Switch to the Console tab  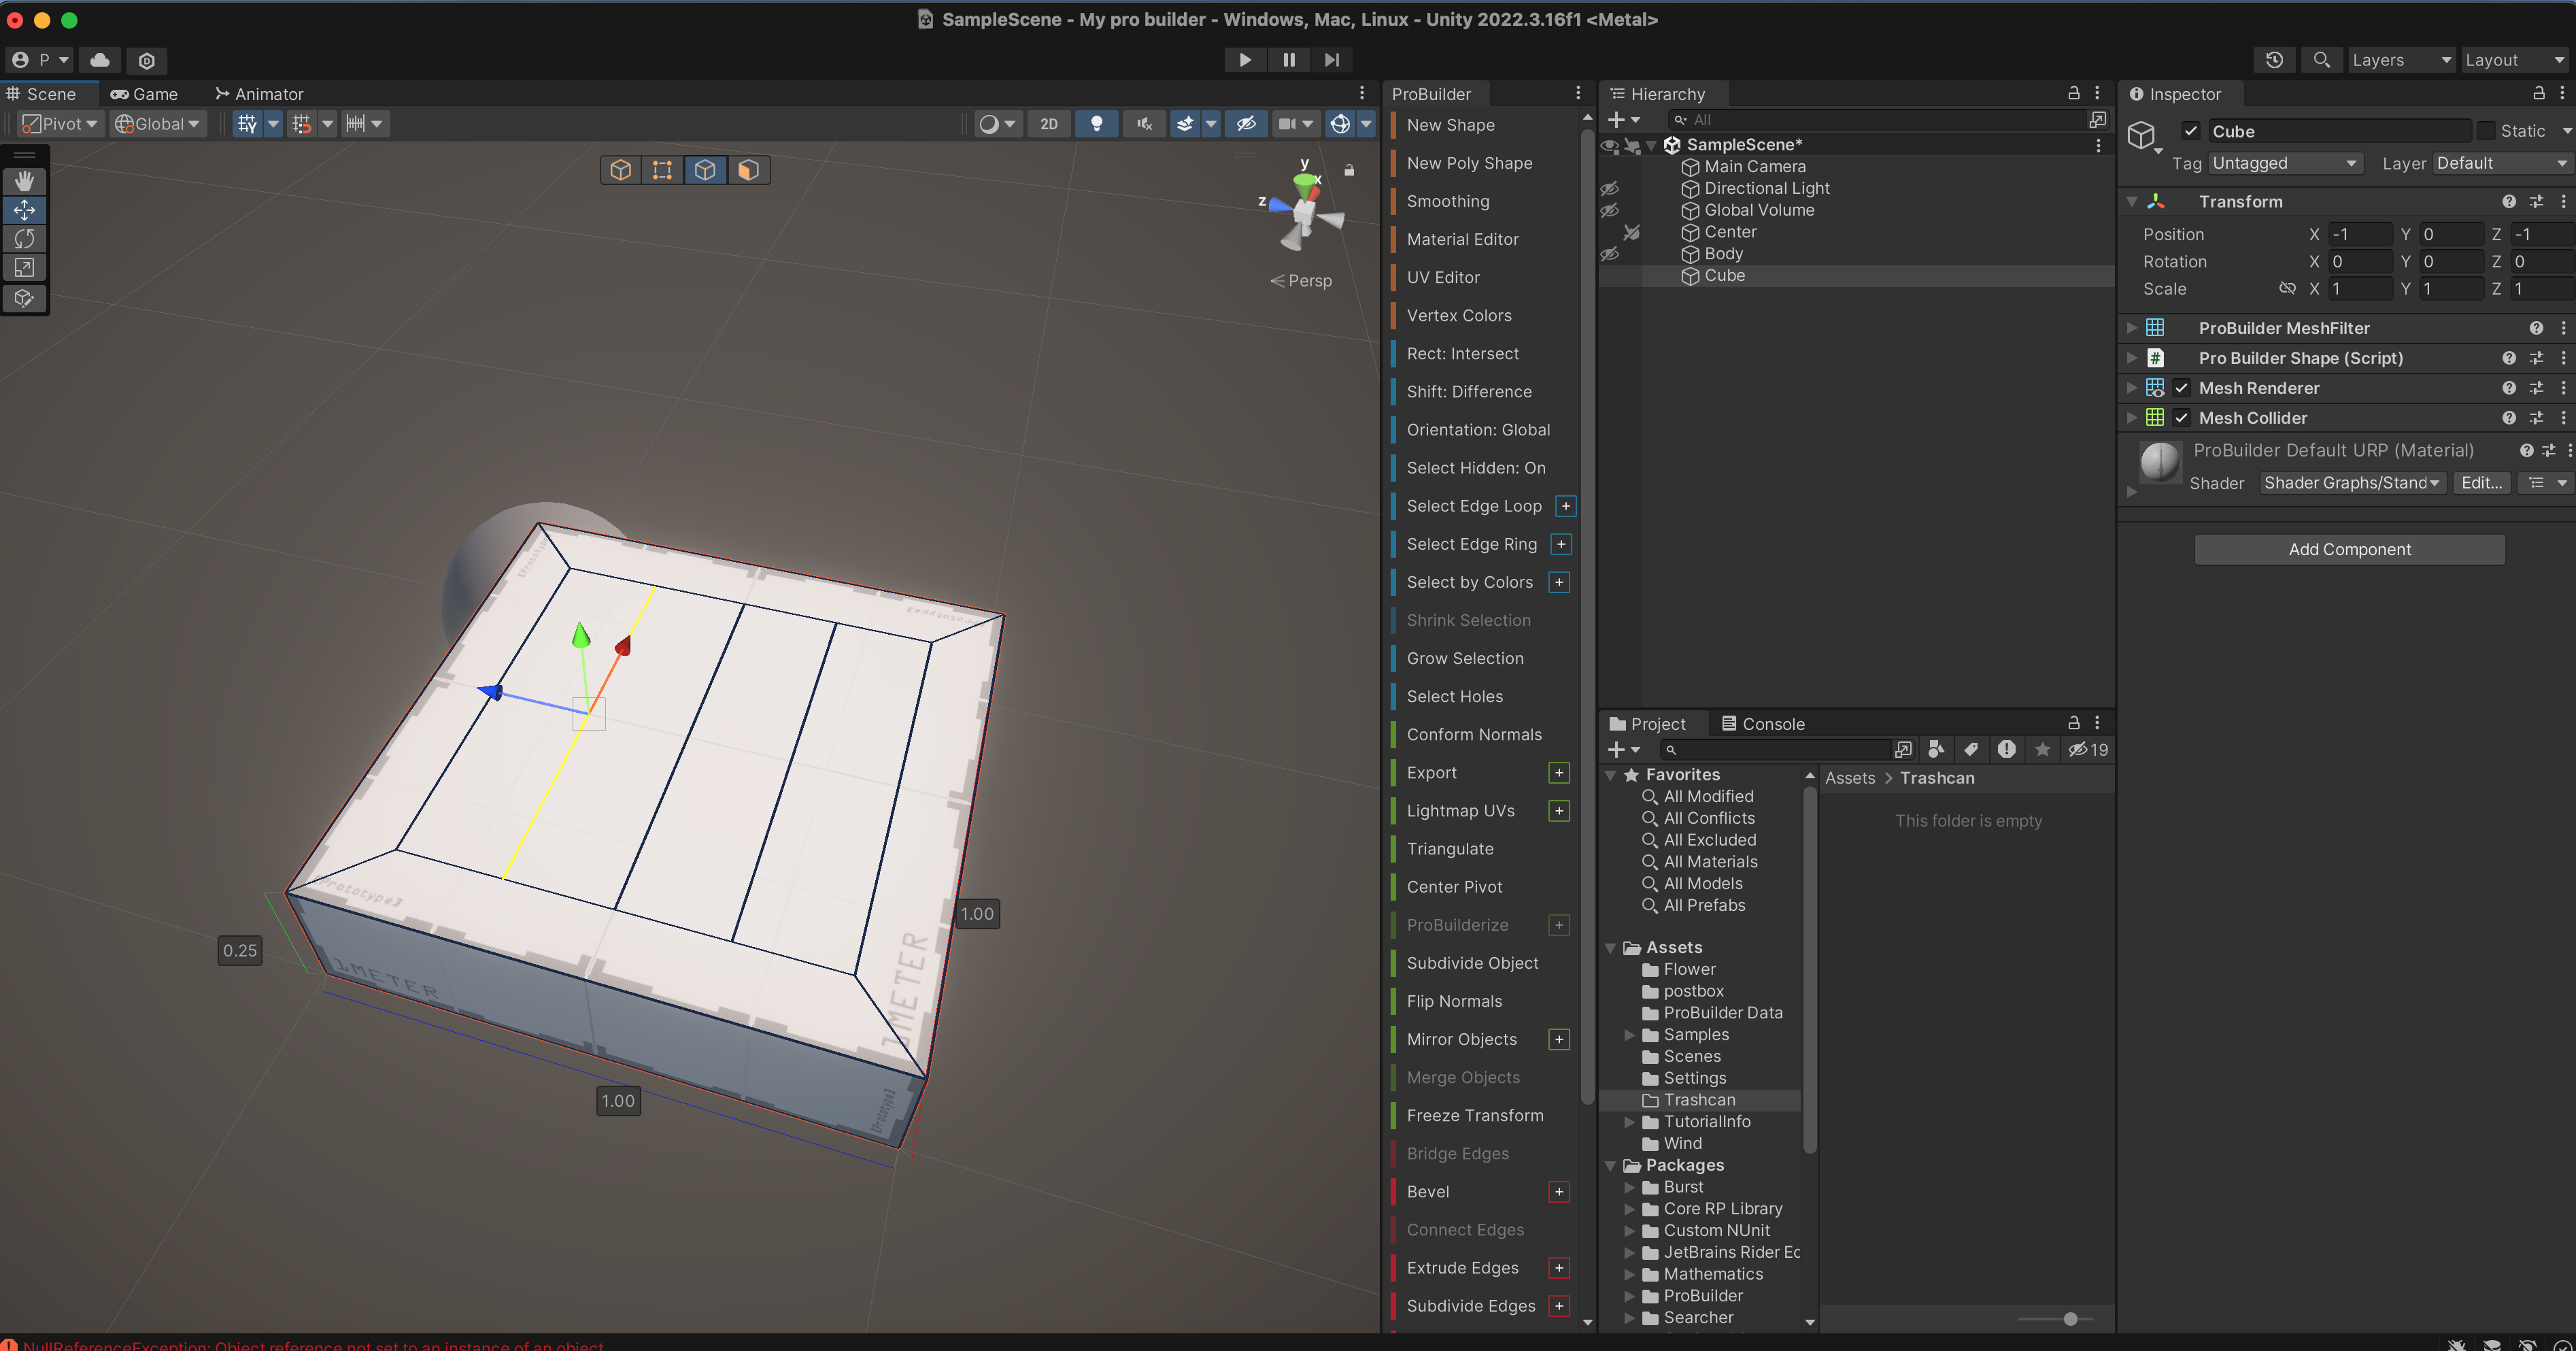tap(1762, 724)
